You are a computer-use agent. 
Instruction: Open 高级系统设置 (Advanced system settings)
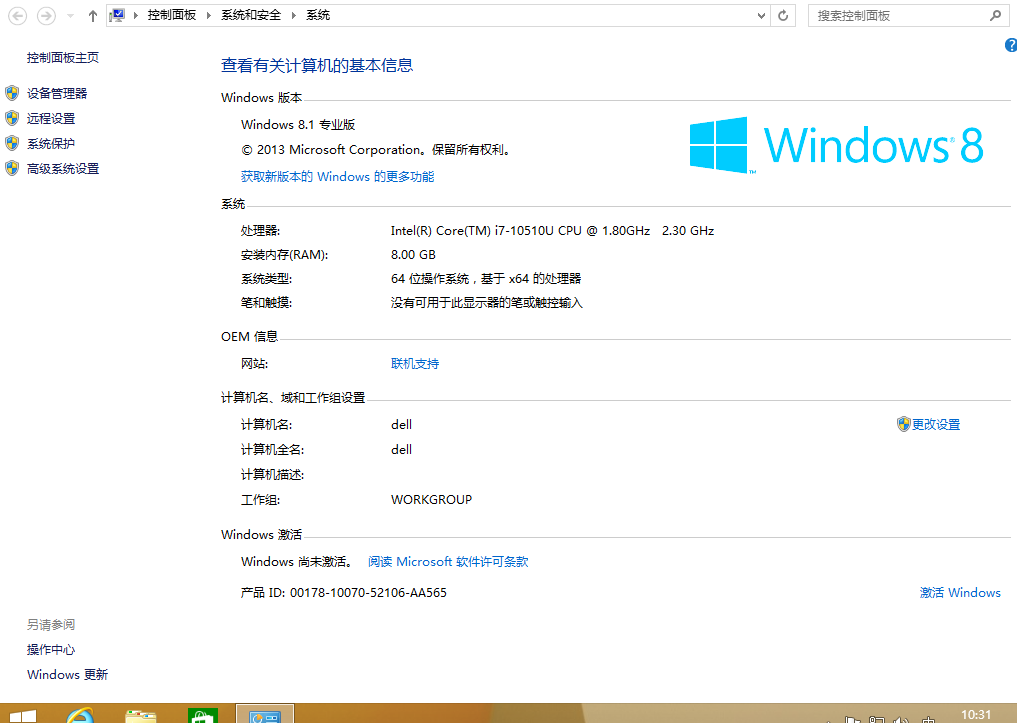point(63,169)
